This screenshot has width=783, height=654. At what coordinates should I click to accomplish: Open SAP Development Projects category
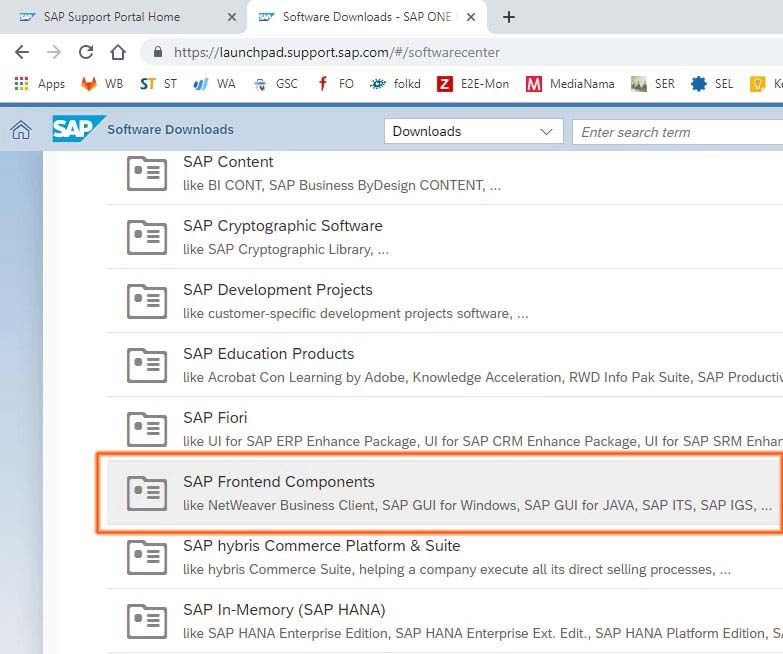tap(278, 290)
